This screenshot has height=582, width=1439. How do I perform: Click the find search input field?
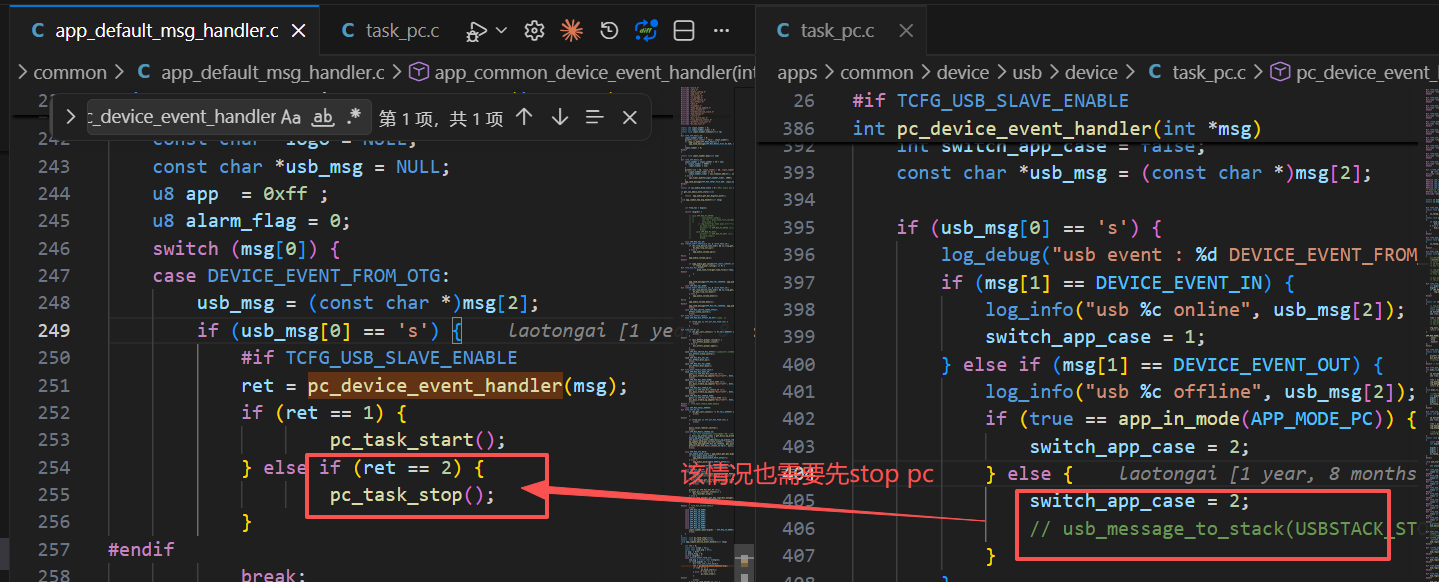tap(181, 117)
